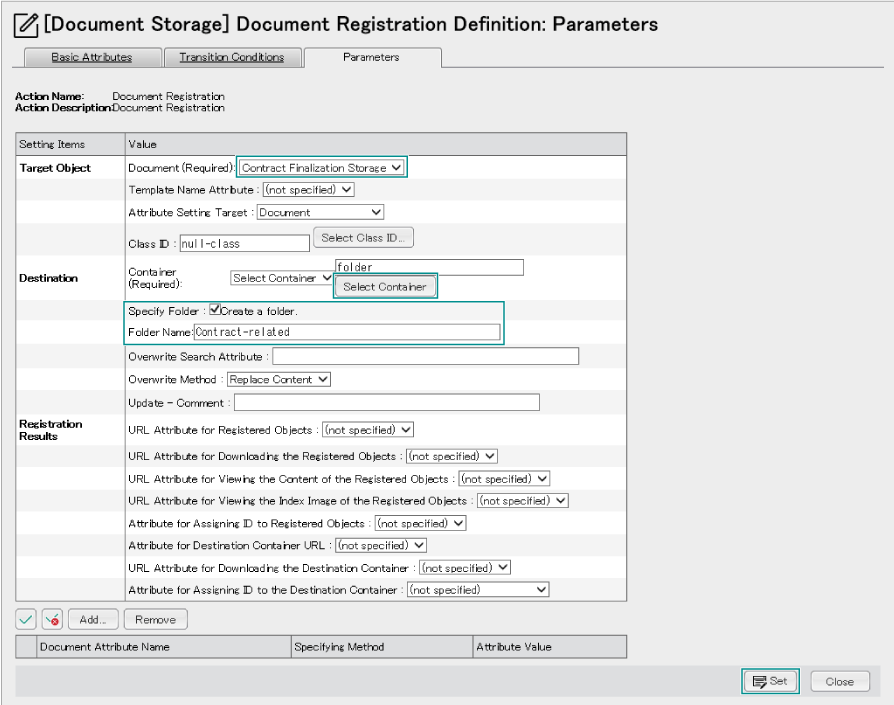
Task: Click the Overwrite Search Attribute text field
Action: tap(425, 356)
